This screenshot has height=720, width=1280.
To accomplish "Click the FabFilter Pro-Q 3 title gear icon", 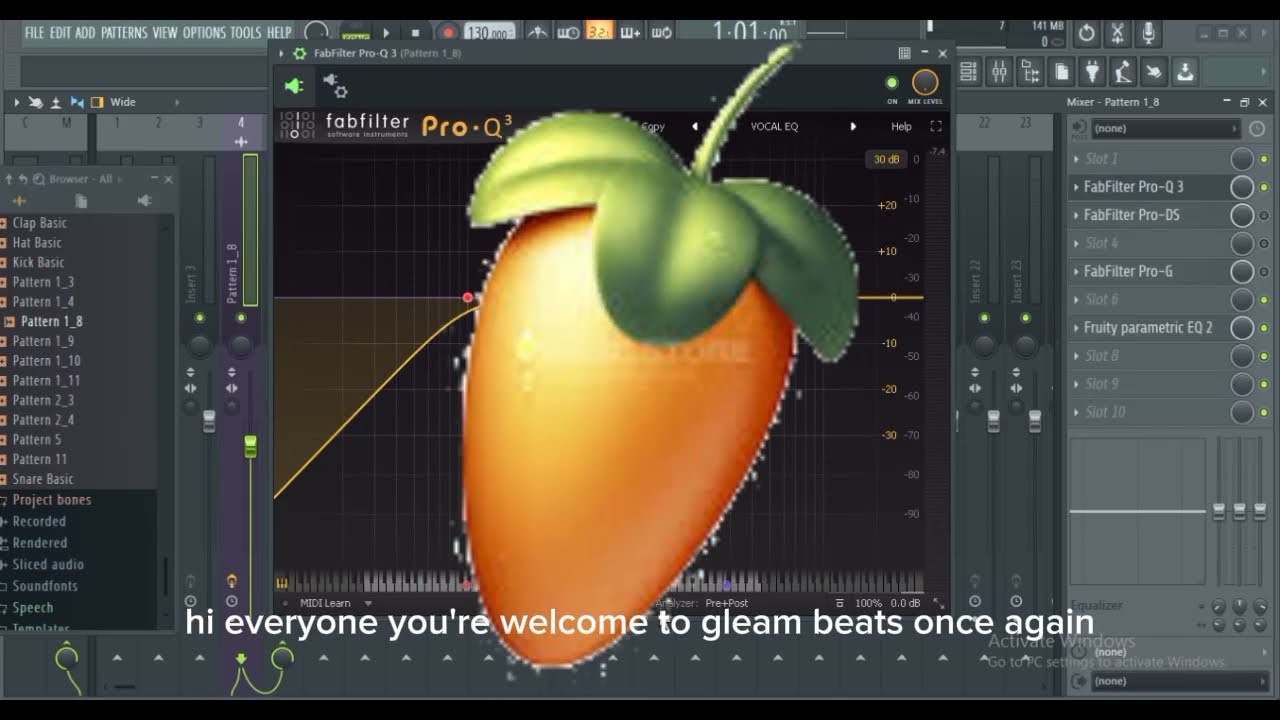I will (x=299, y=53).
